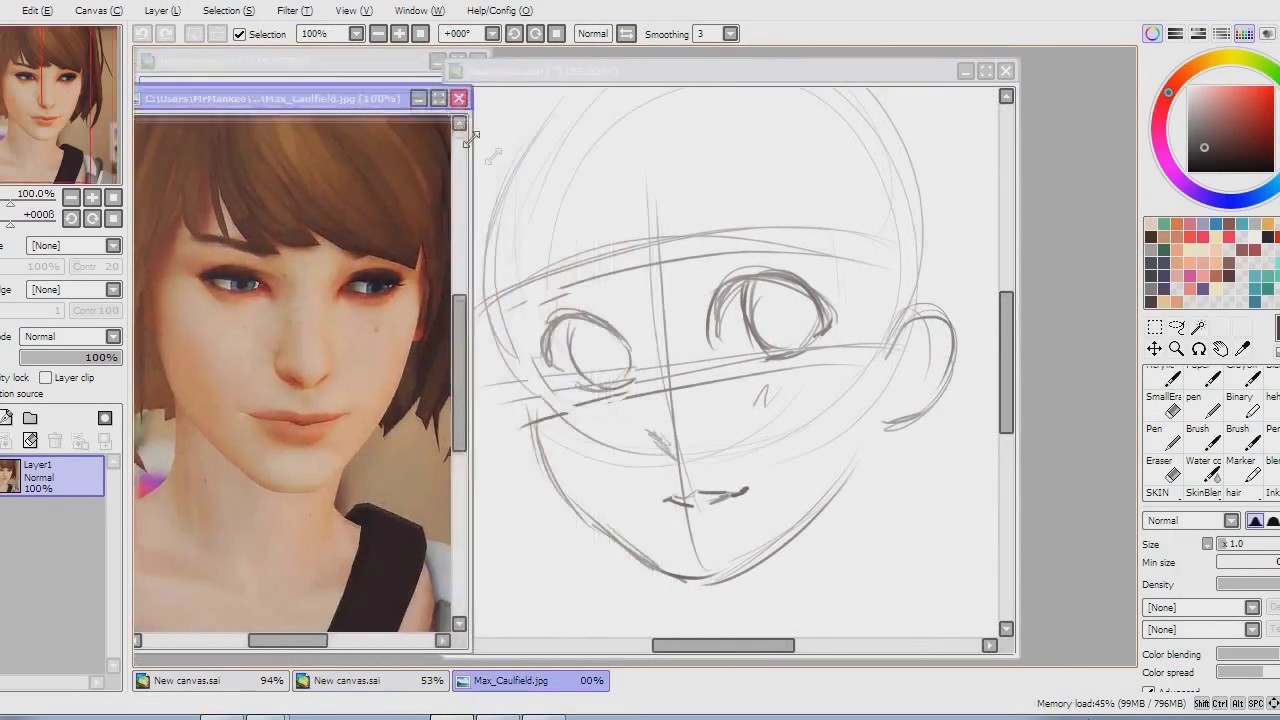Click the Normal view button in the toolbar

592,34
